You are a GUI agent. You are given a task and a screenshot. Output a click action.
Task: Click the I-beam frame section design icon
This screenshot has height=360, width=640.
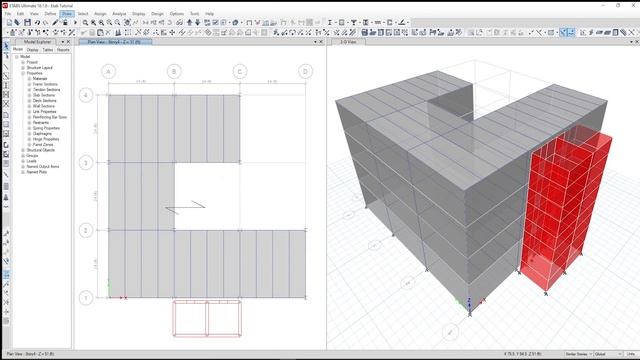pos(329,22)
